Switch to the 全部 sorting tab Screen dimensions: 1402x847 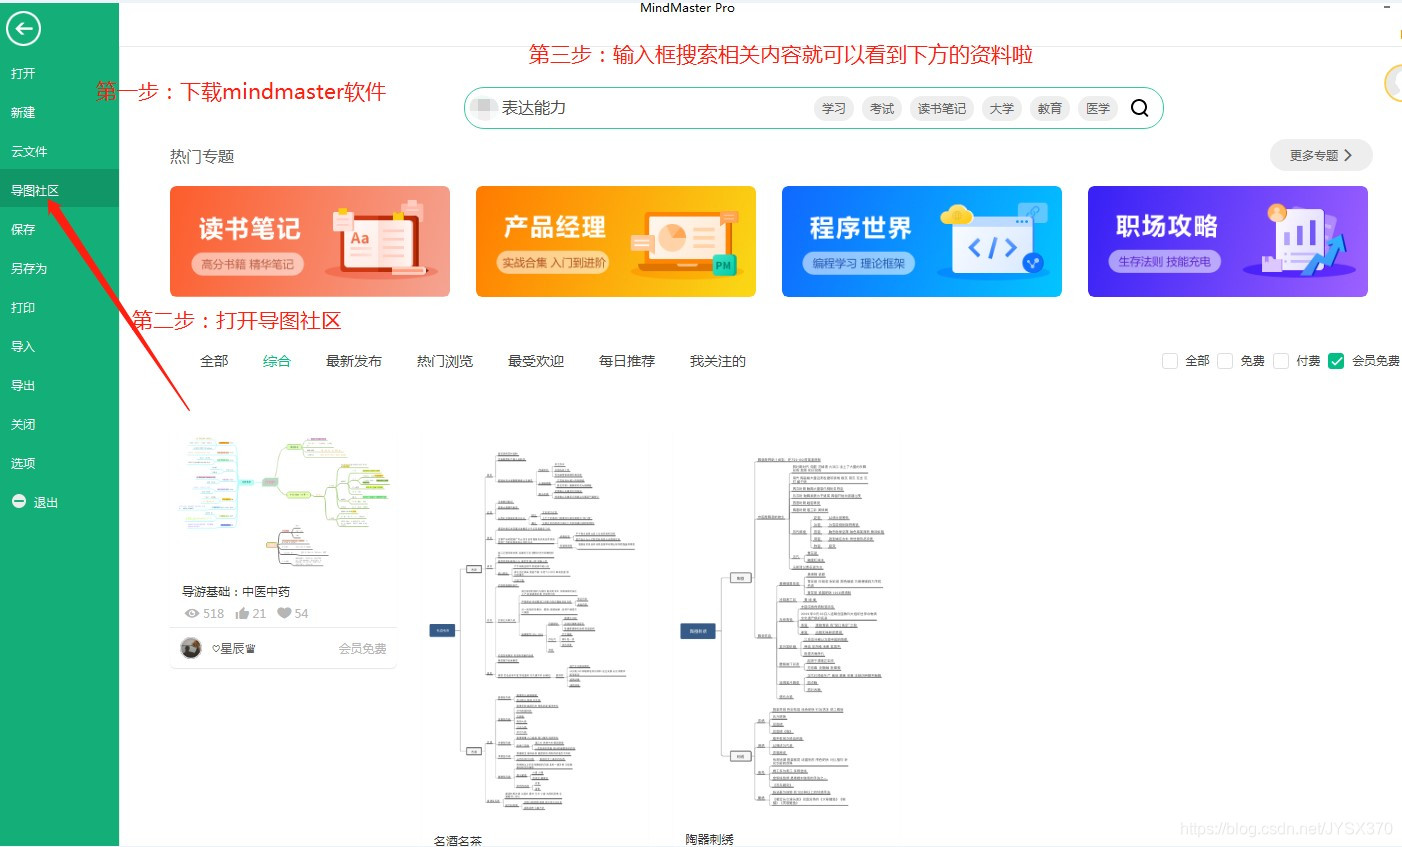click(x=214, y=361)
